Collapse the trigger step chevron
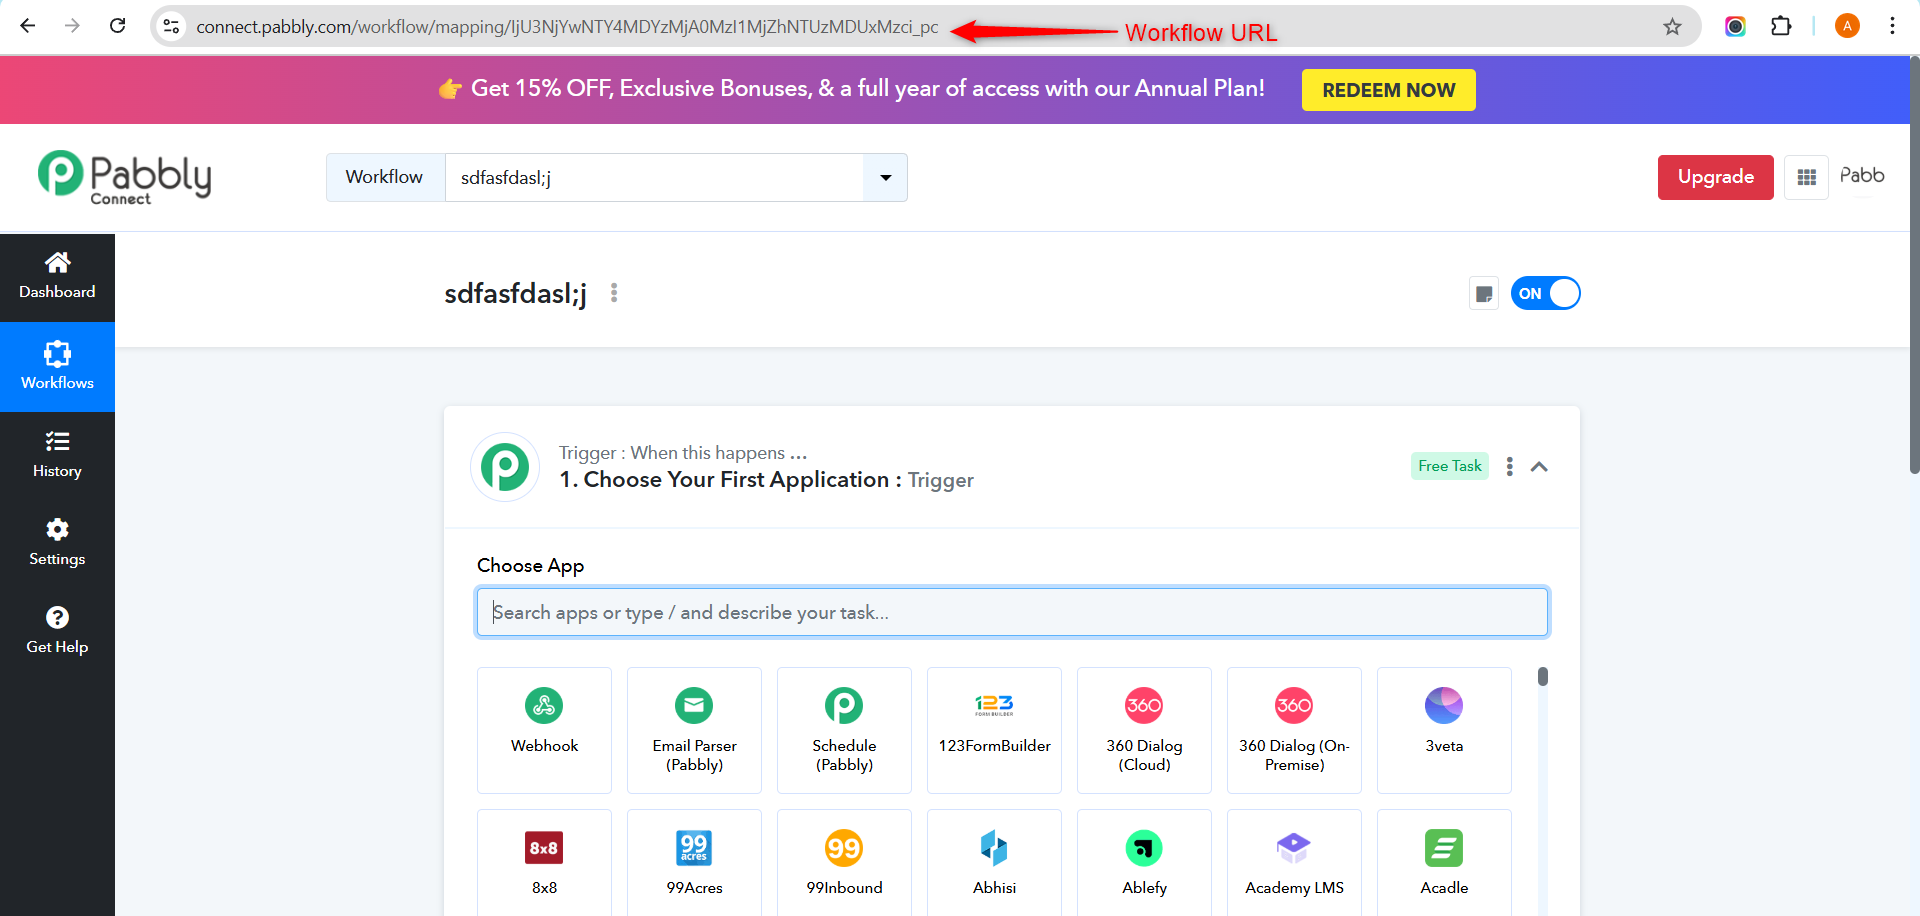 (x=1539, y=467)
